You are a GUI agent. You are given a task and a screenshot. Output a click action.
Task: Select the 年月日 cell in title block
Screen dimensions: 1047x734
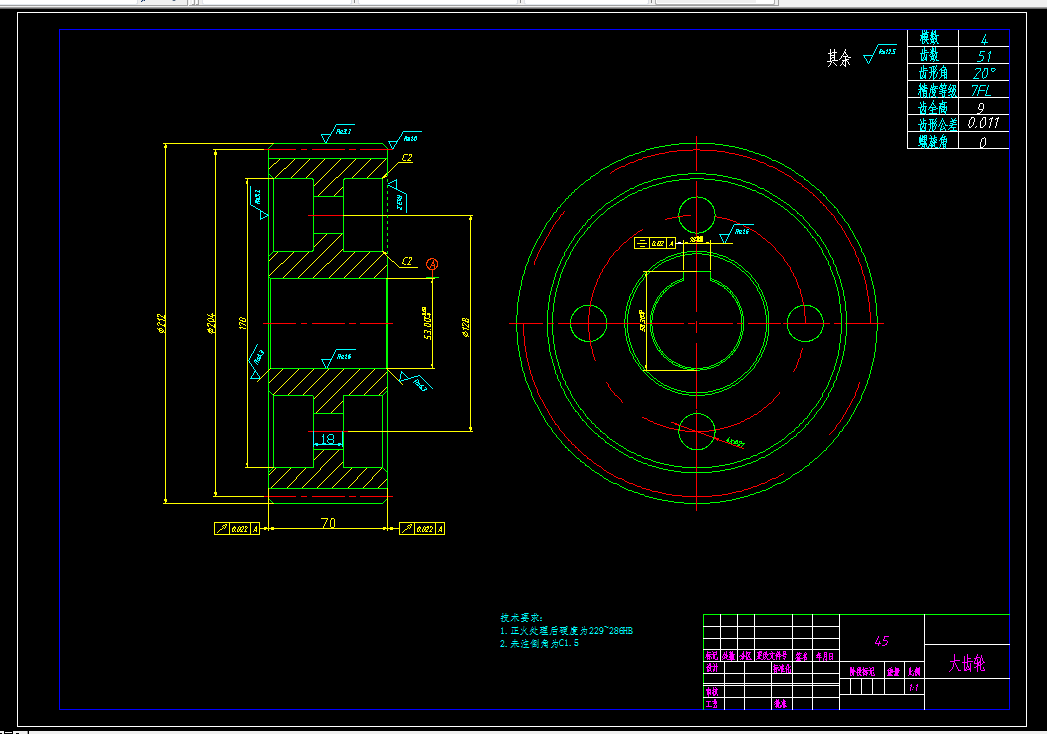(825, 657)
